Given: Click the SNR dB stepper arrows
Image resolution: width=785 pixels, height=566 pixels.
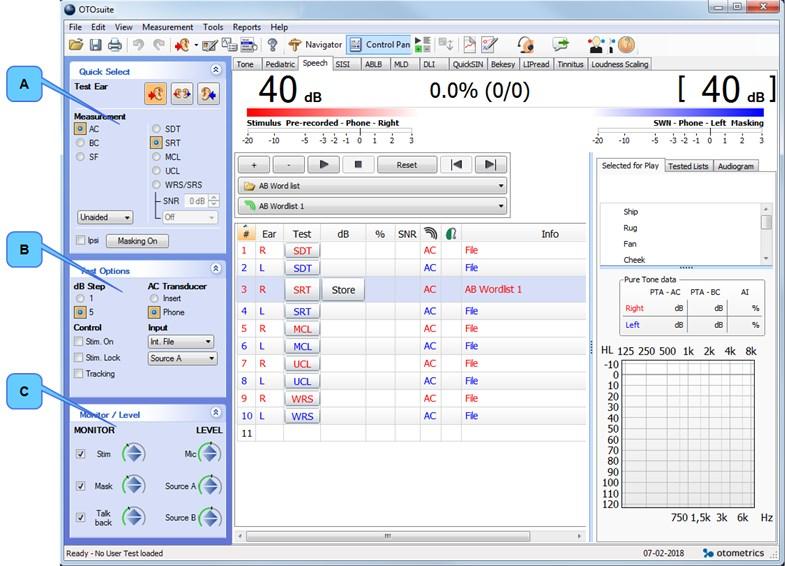Looking at the screenshot, I should coord(214,201).
